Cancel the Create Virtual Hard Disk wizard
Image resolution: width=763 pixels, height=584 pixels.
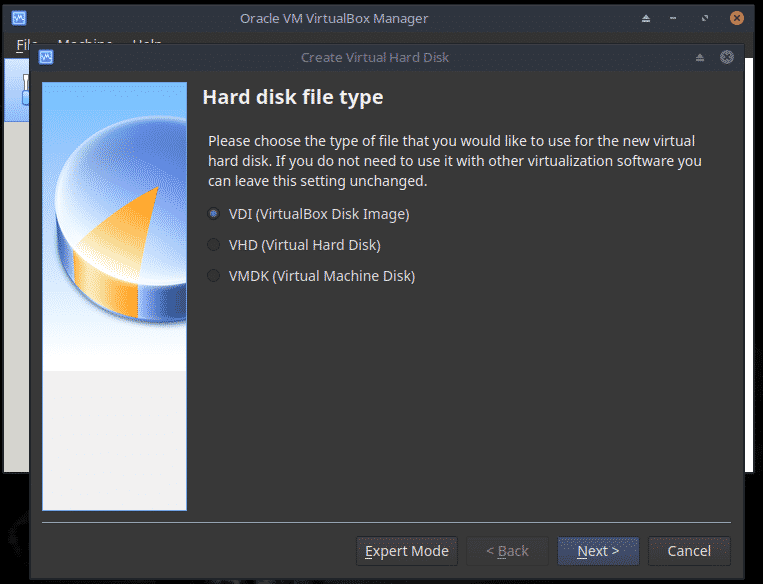(x=689, y=551)
